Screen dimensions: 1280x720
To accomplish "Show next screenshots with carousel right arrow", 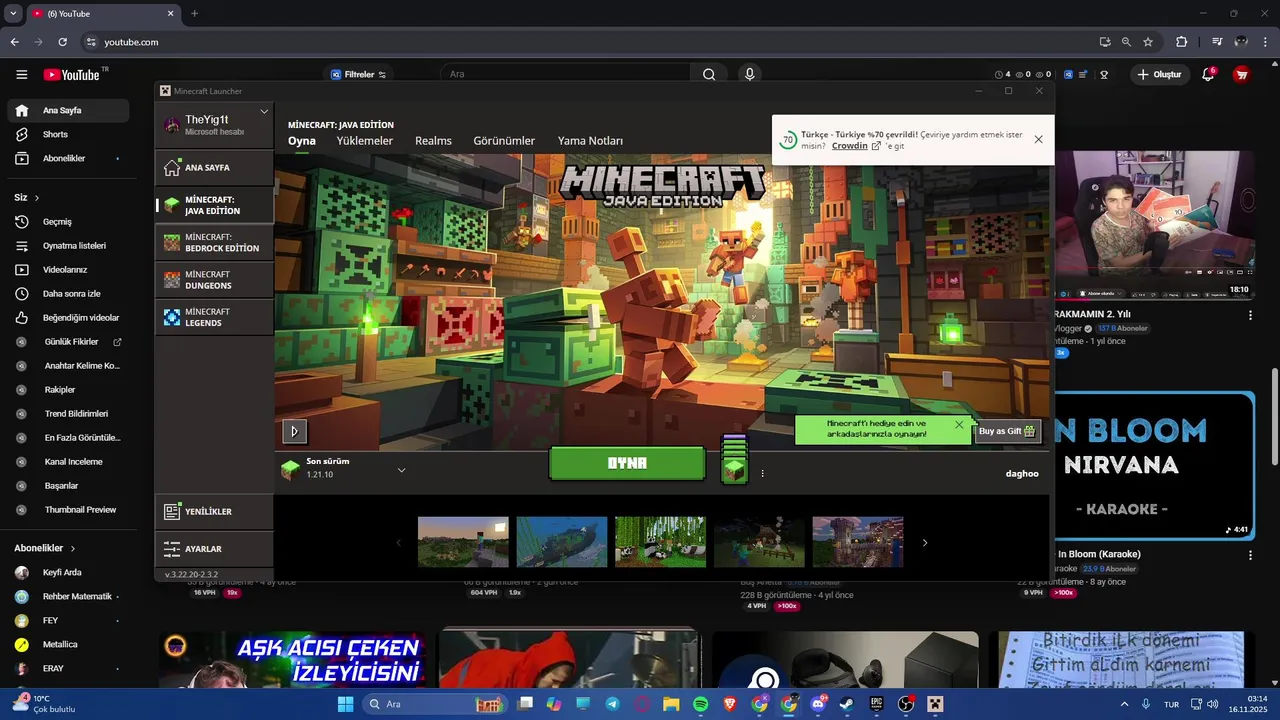I will point(924,543).
